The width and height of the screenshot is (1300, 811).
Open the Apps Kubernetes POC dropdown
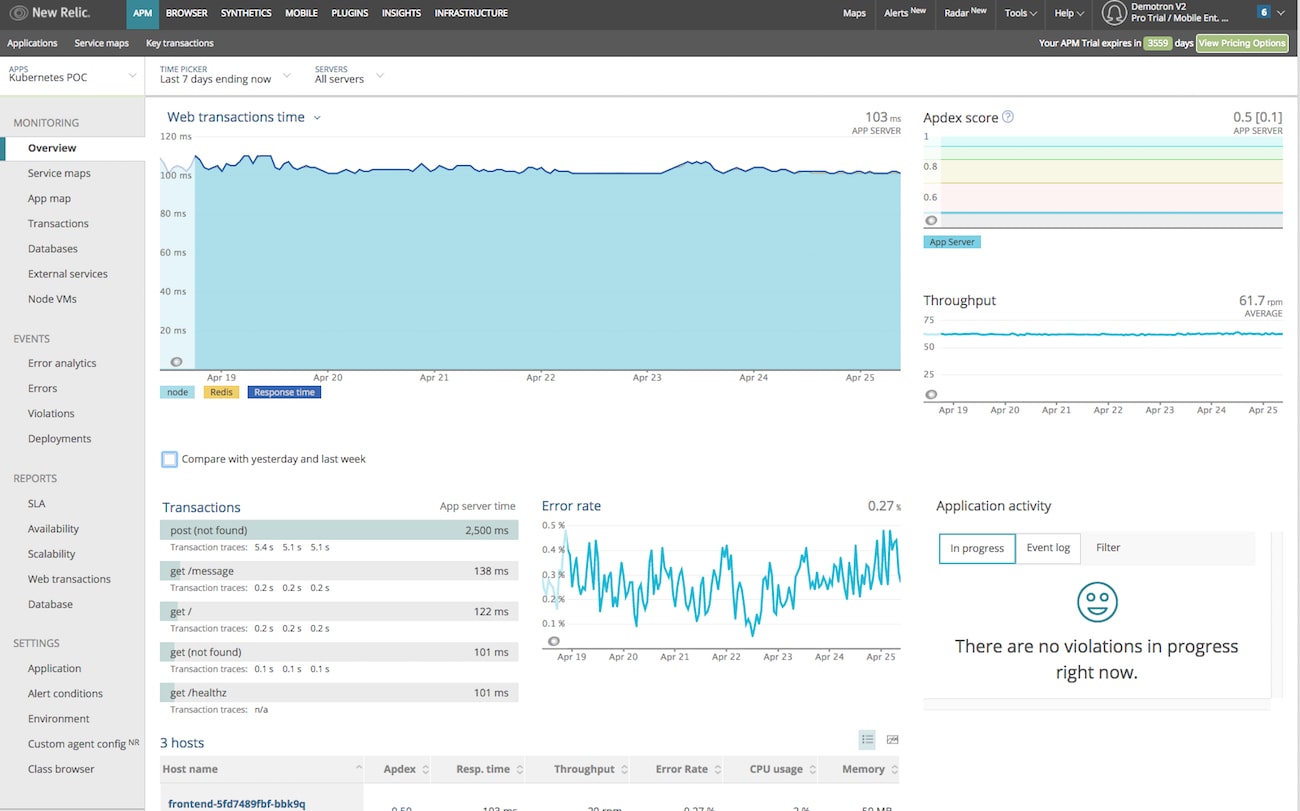pos(72,75)
